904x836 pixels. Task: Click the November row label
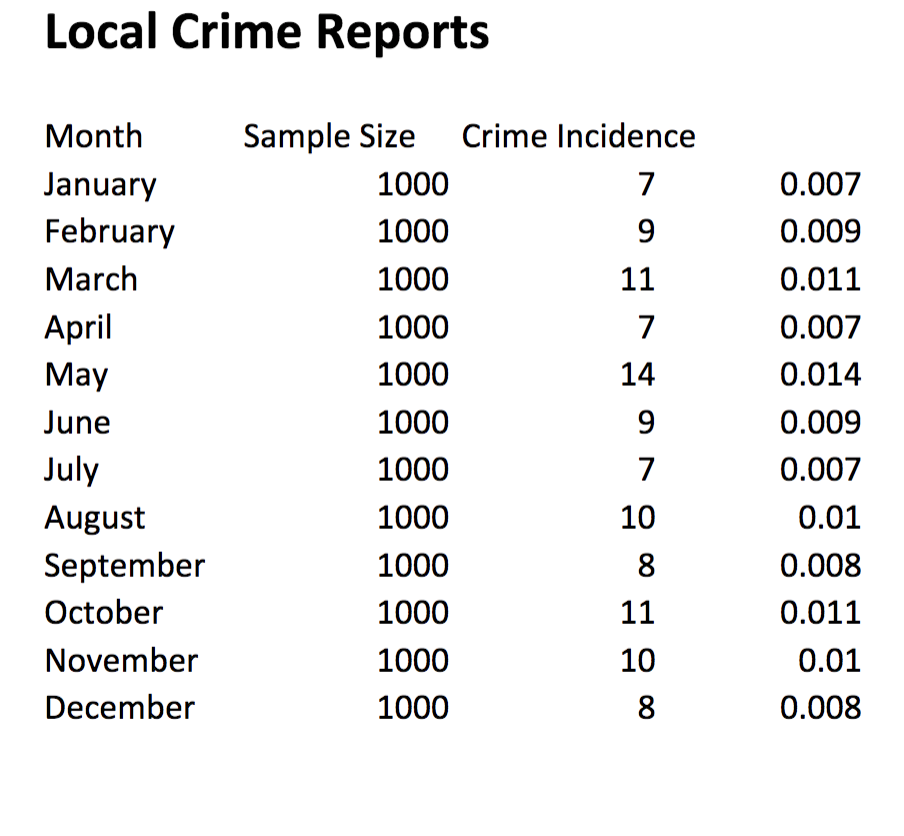click(121, 660)
